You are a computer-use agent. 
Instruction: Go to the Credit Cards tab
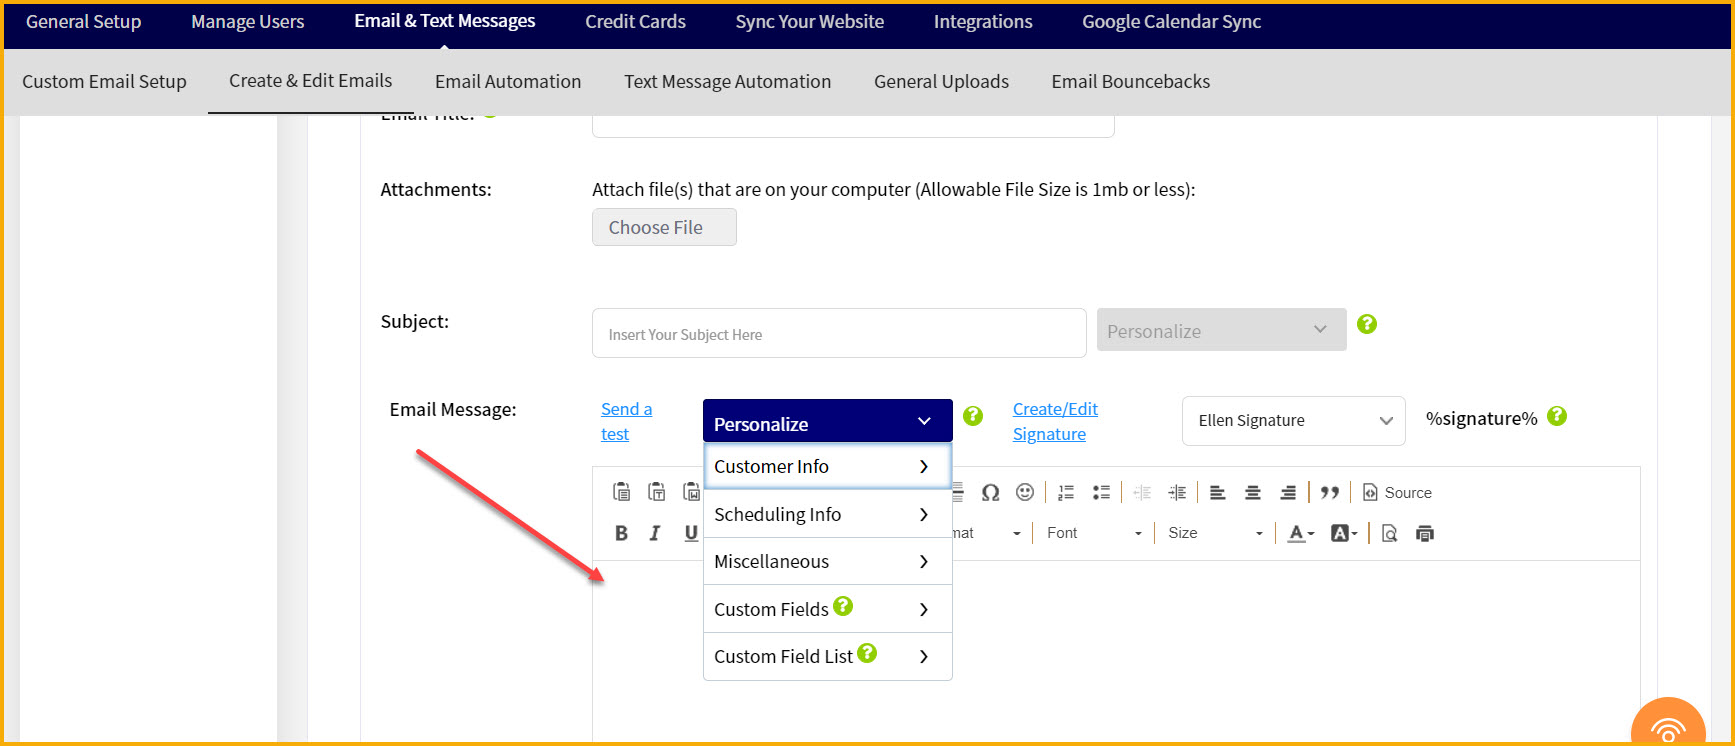coord(635,22)
